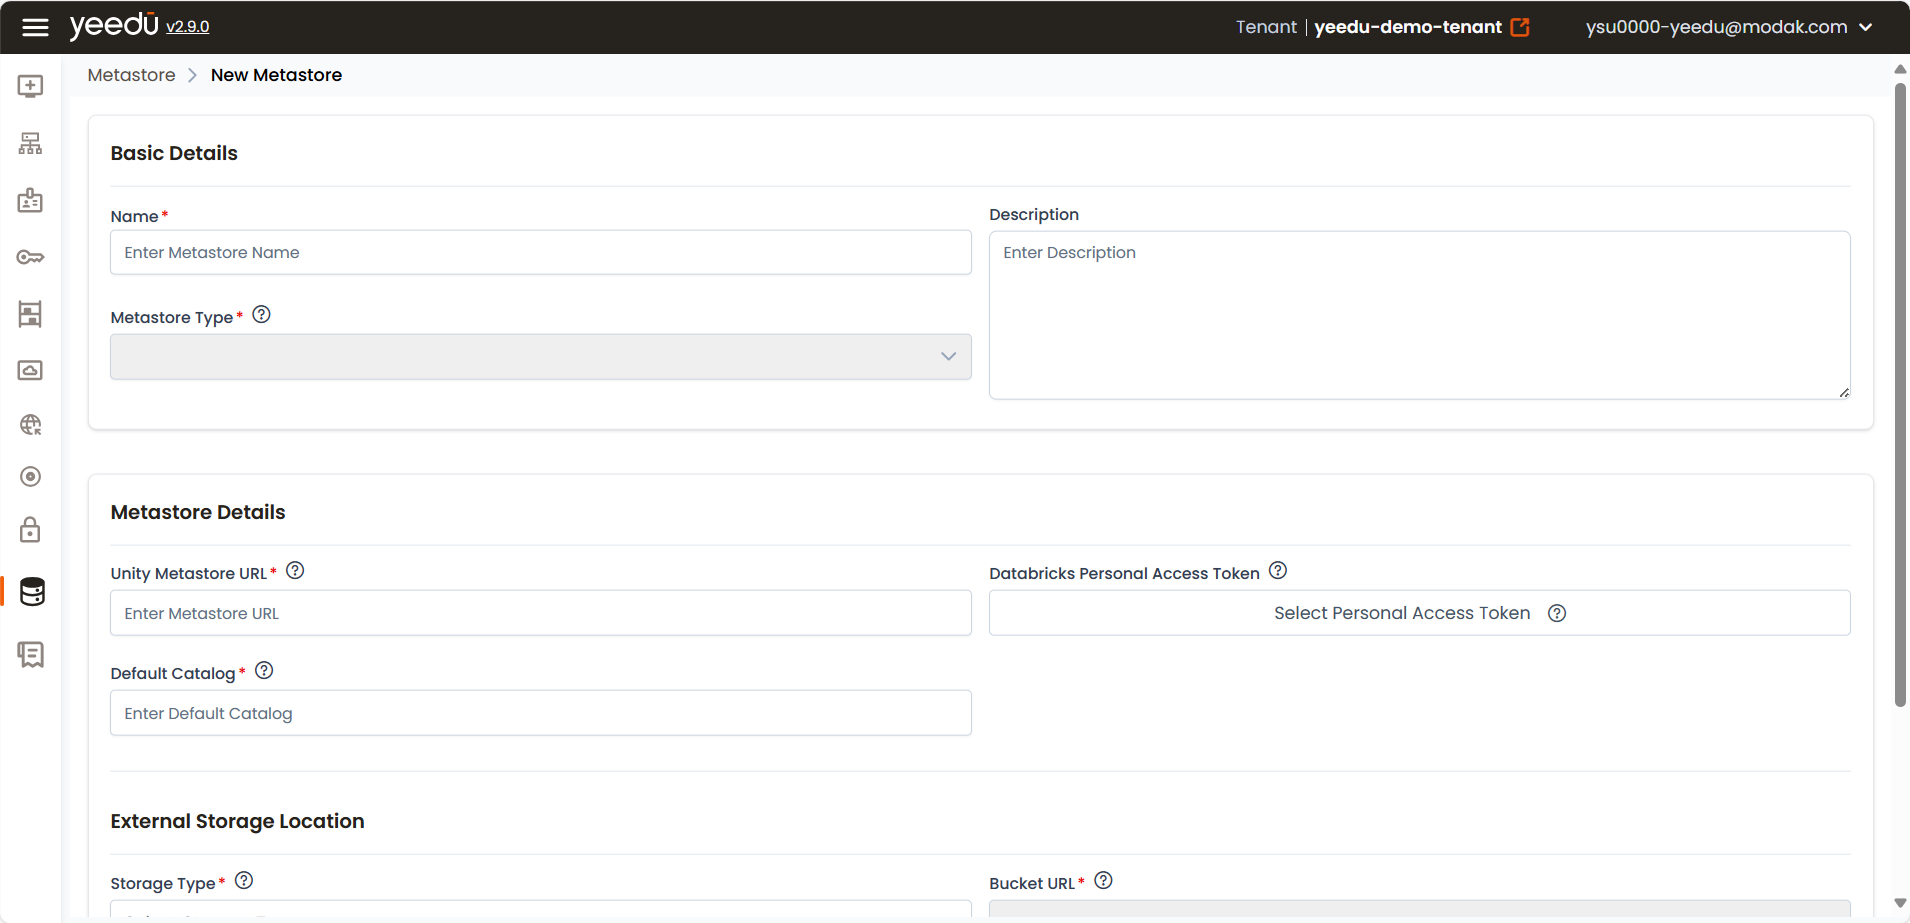
Task: Click yeedu-demo-tenant tenant name
Action: 1408,27
